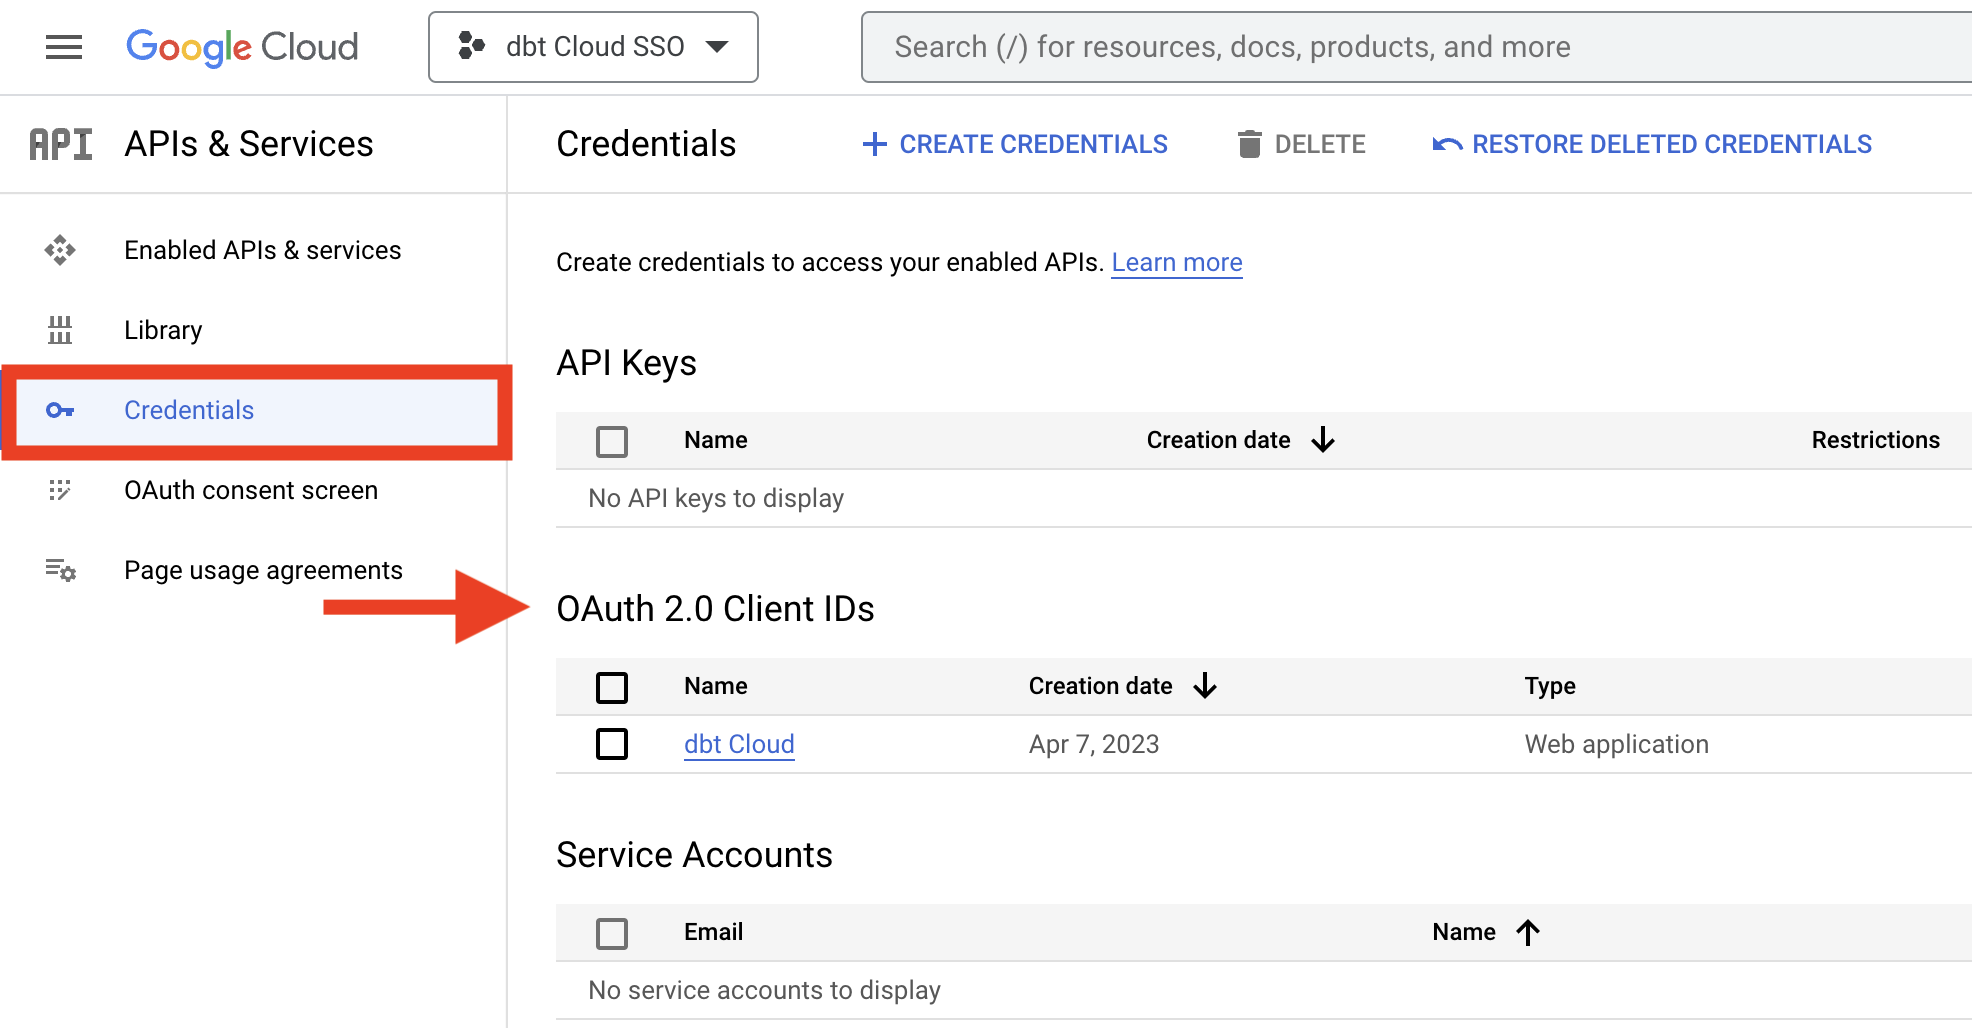1972x1028 pixels.
Task: Open the APIs & Services header
Action: coord(248,143)
